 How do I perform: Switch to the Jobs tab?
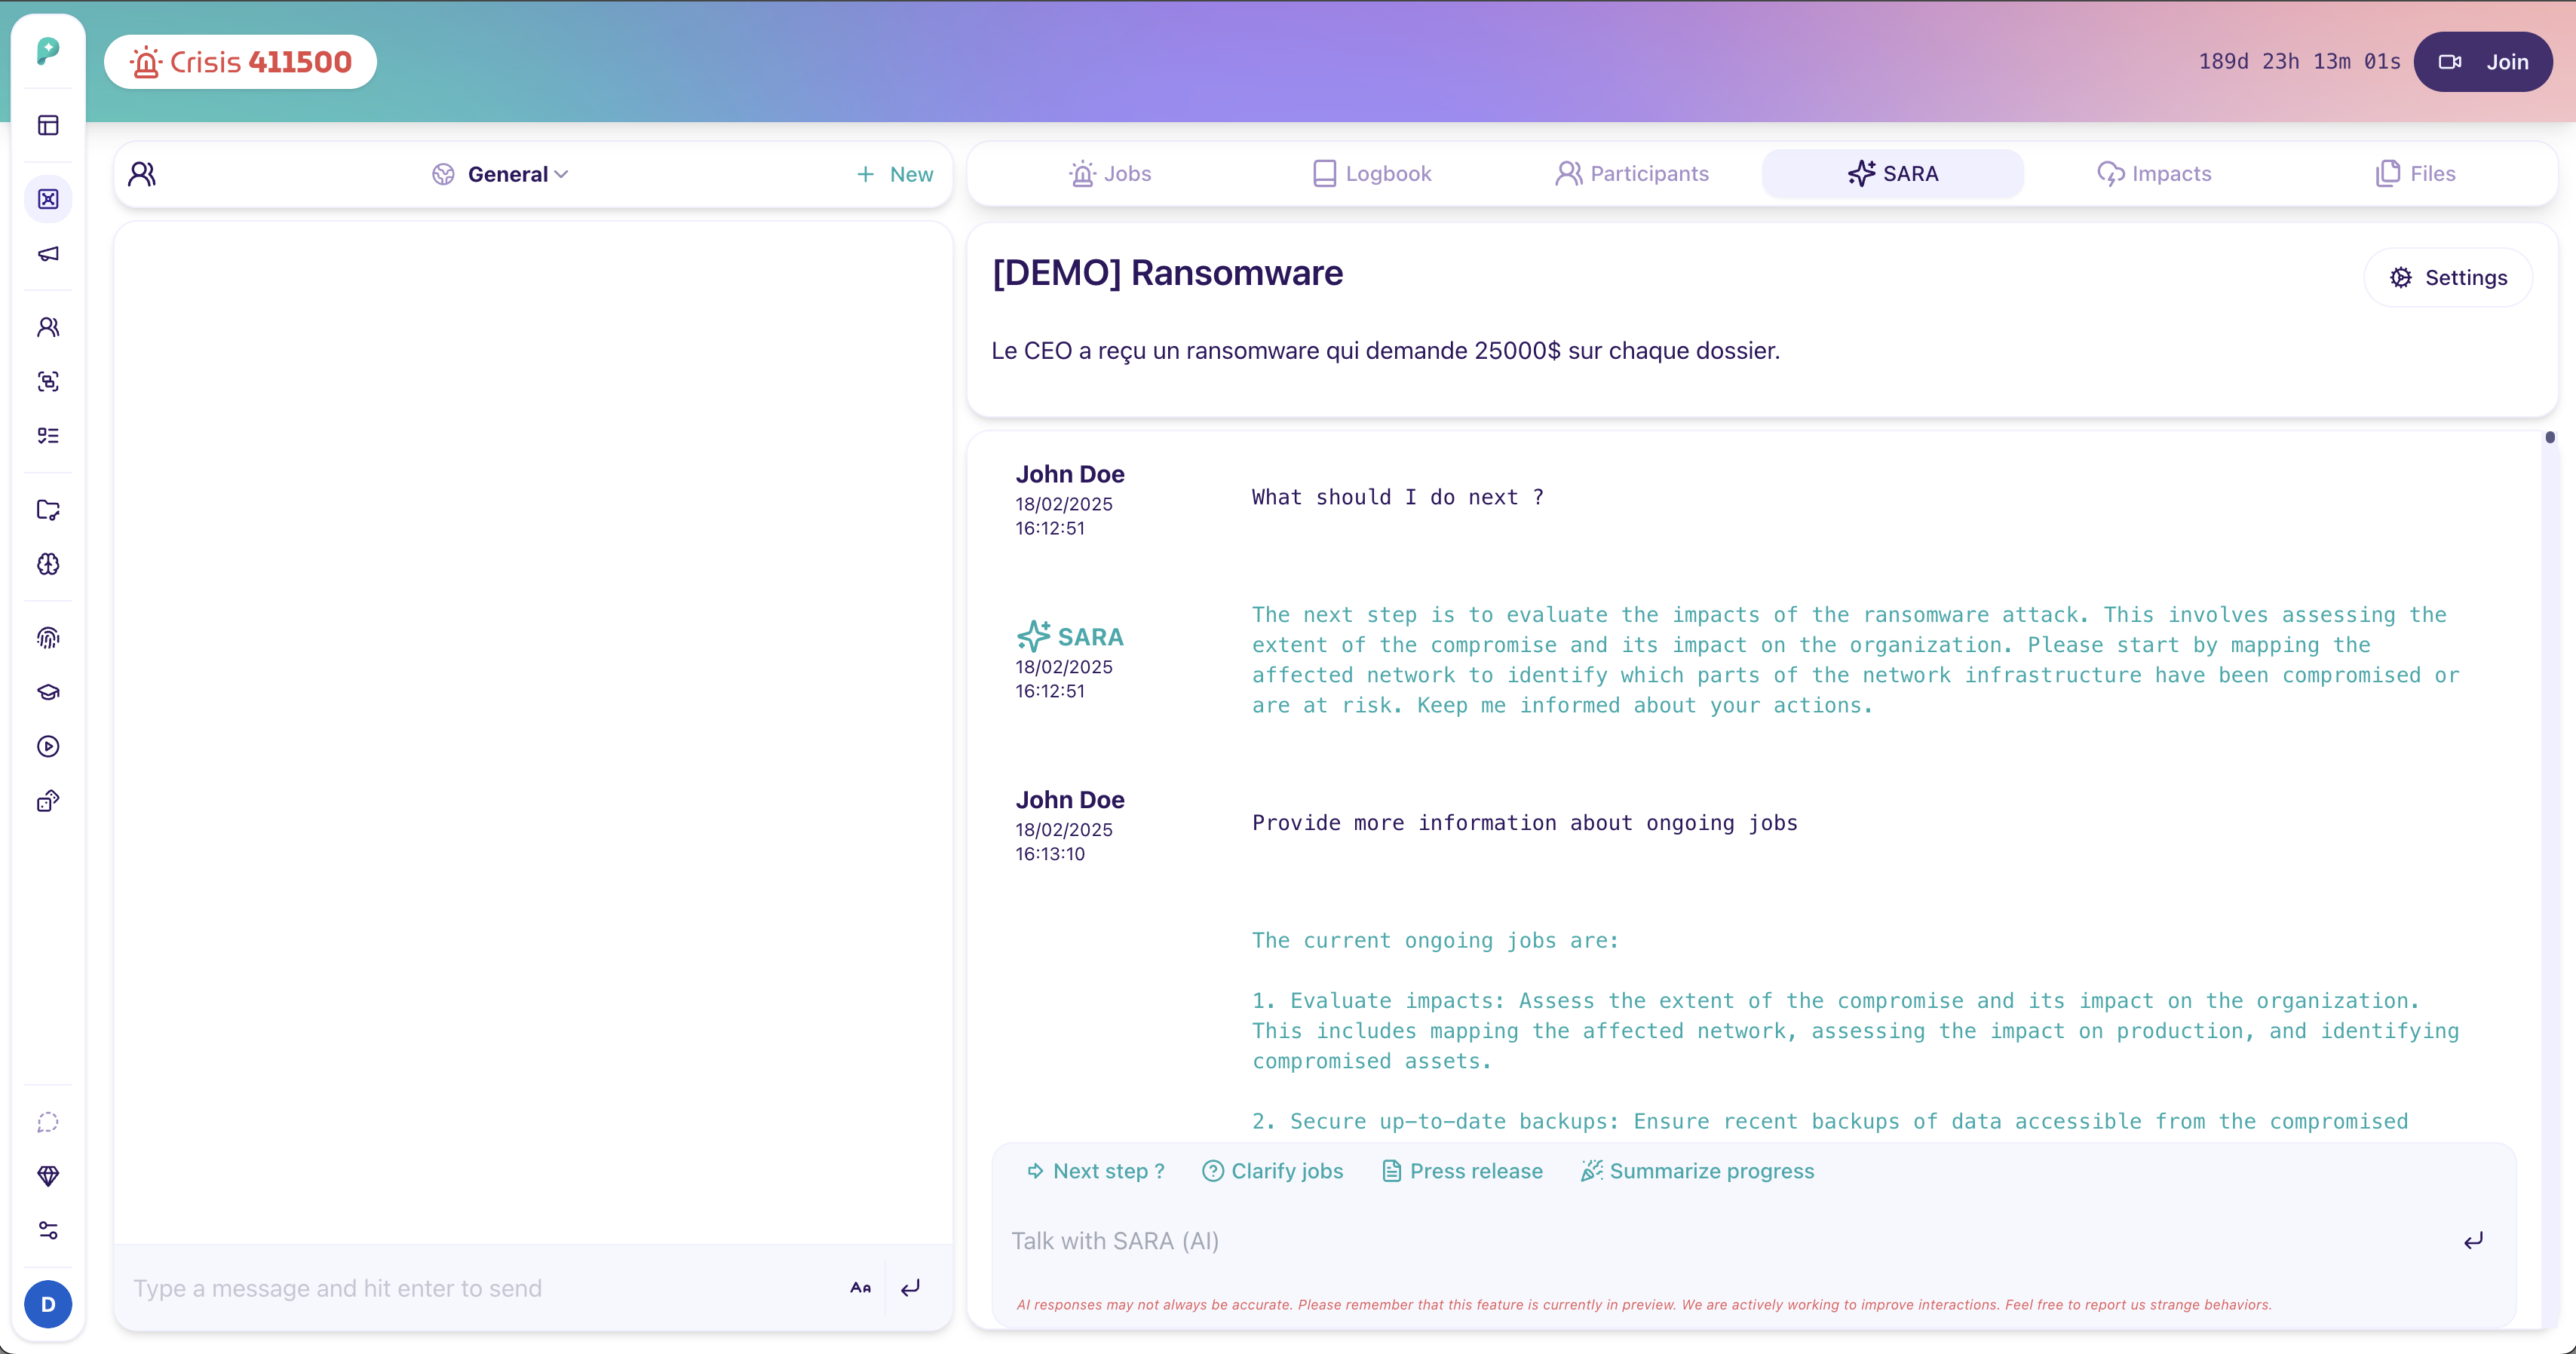(x=1110, y=174)
